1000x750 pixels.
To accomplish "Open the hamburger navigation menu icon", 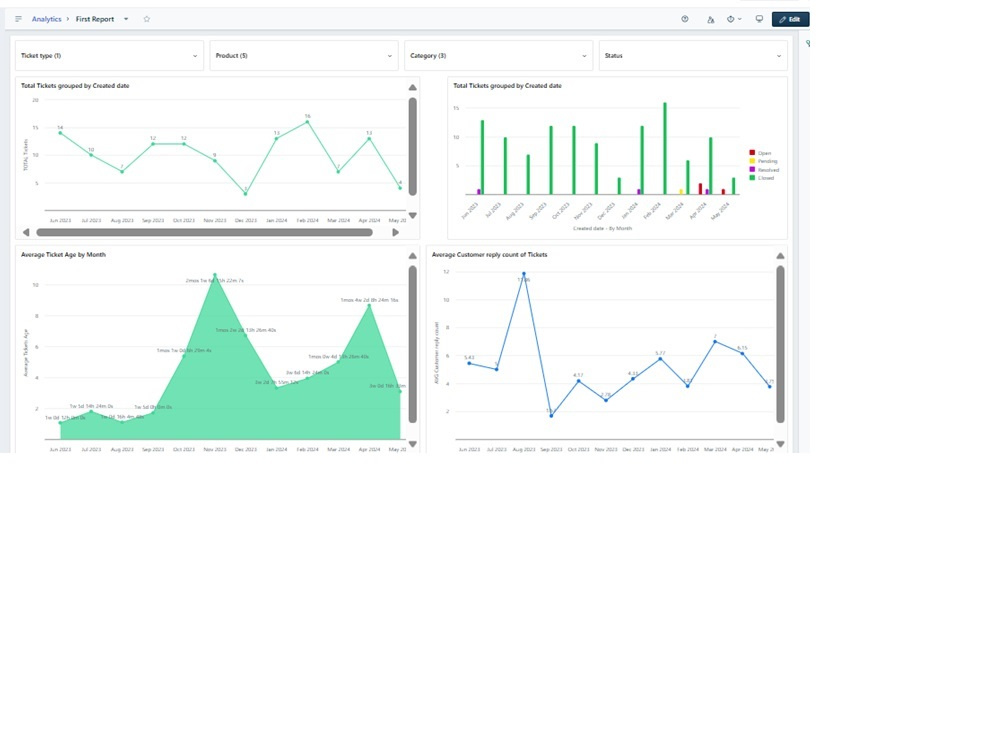I will click(x=18, y=19).
